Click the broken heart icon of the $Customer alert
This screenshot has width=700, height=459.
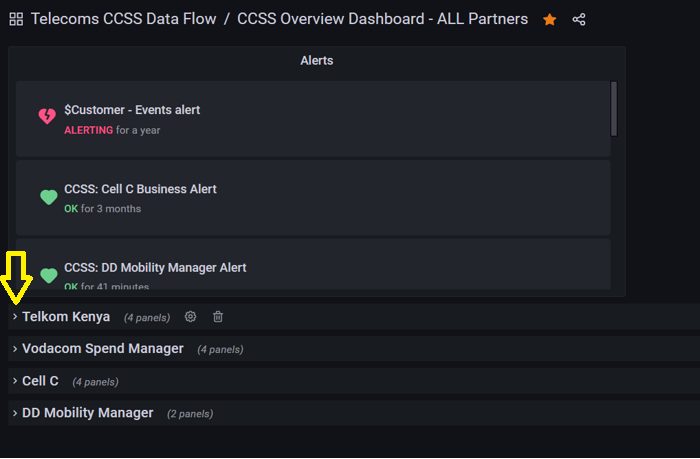coord(47,116)
